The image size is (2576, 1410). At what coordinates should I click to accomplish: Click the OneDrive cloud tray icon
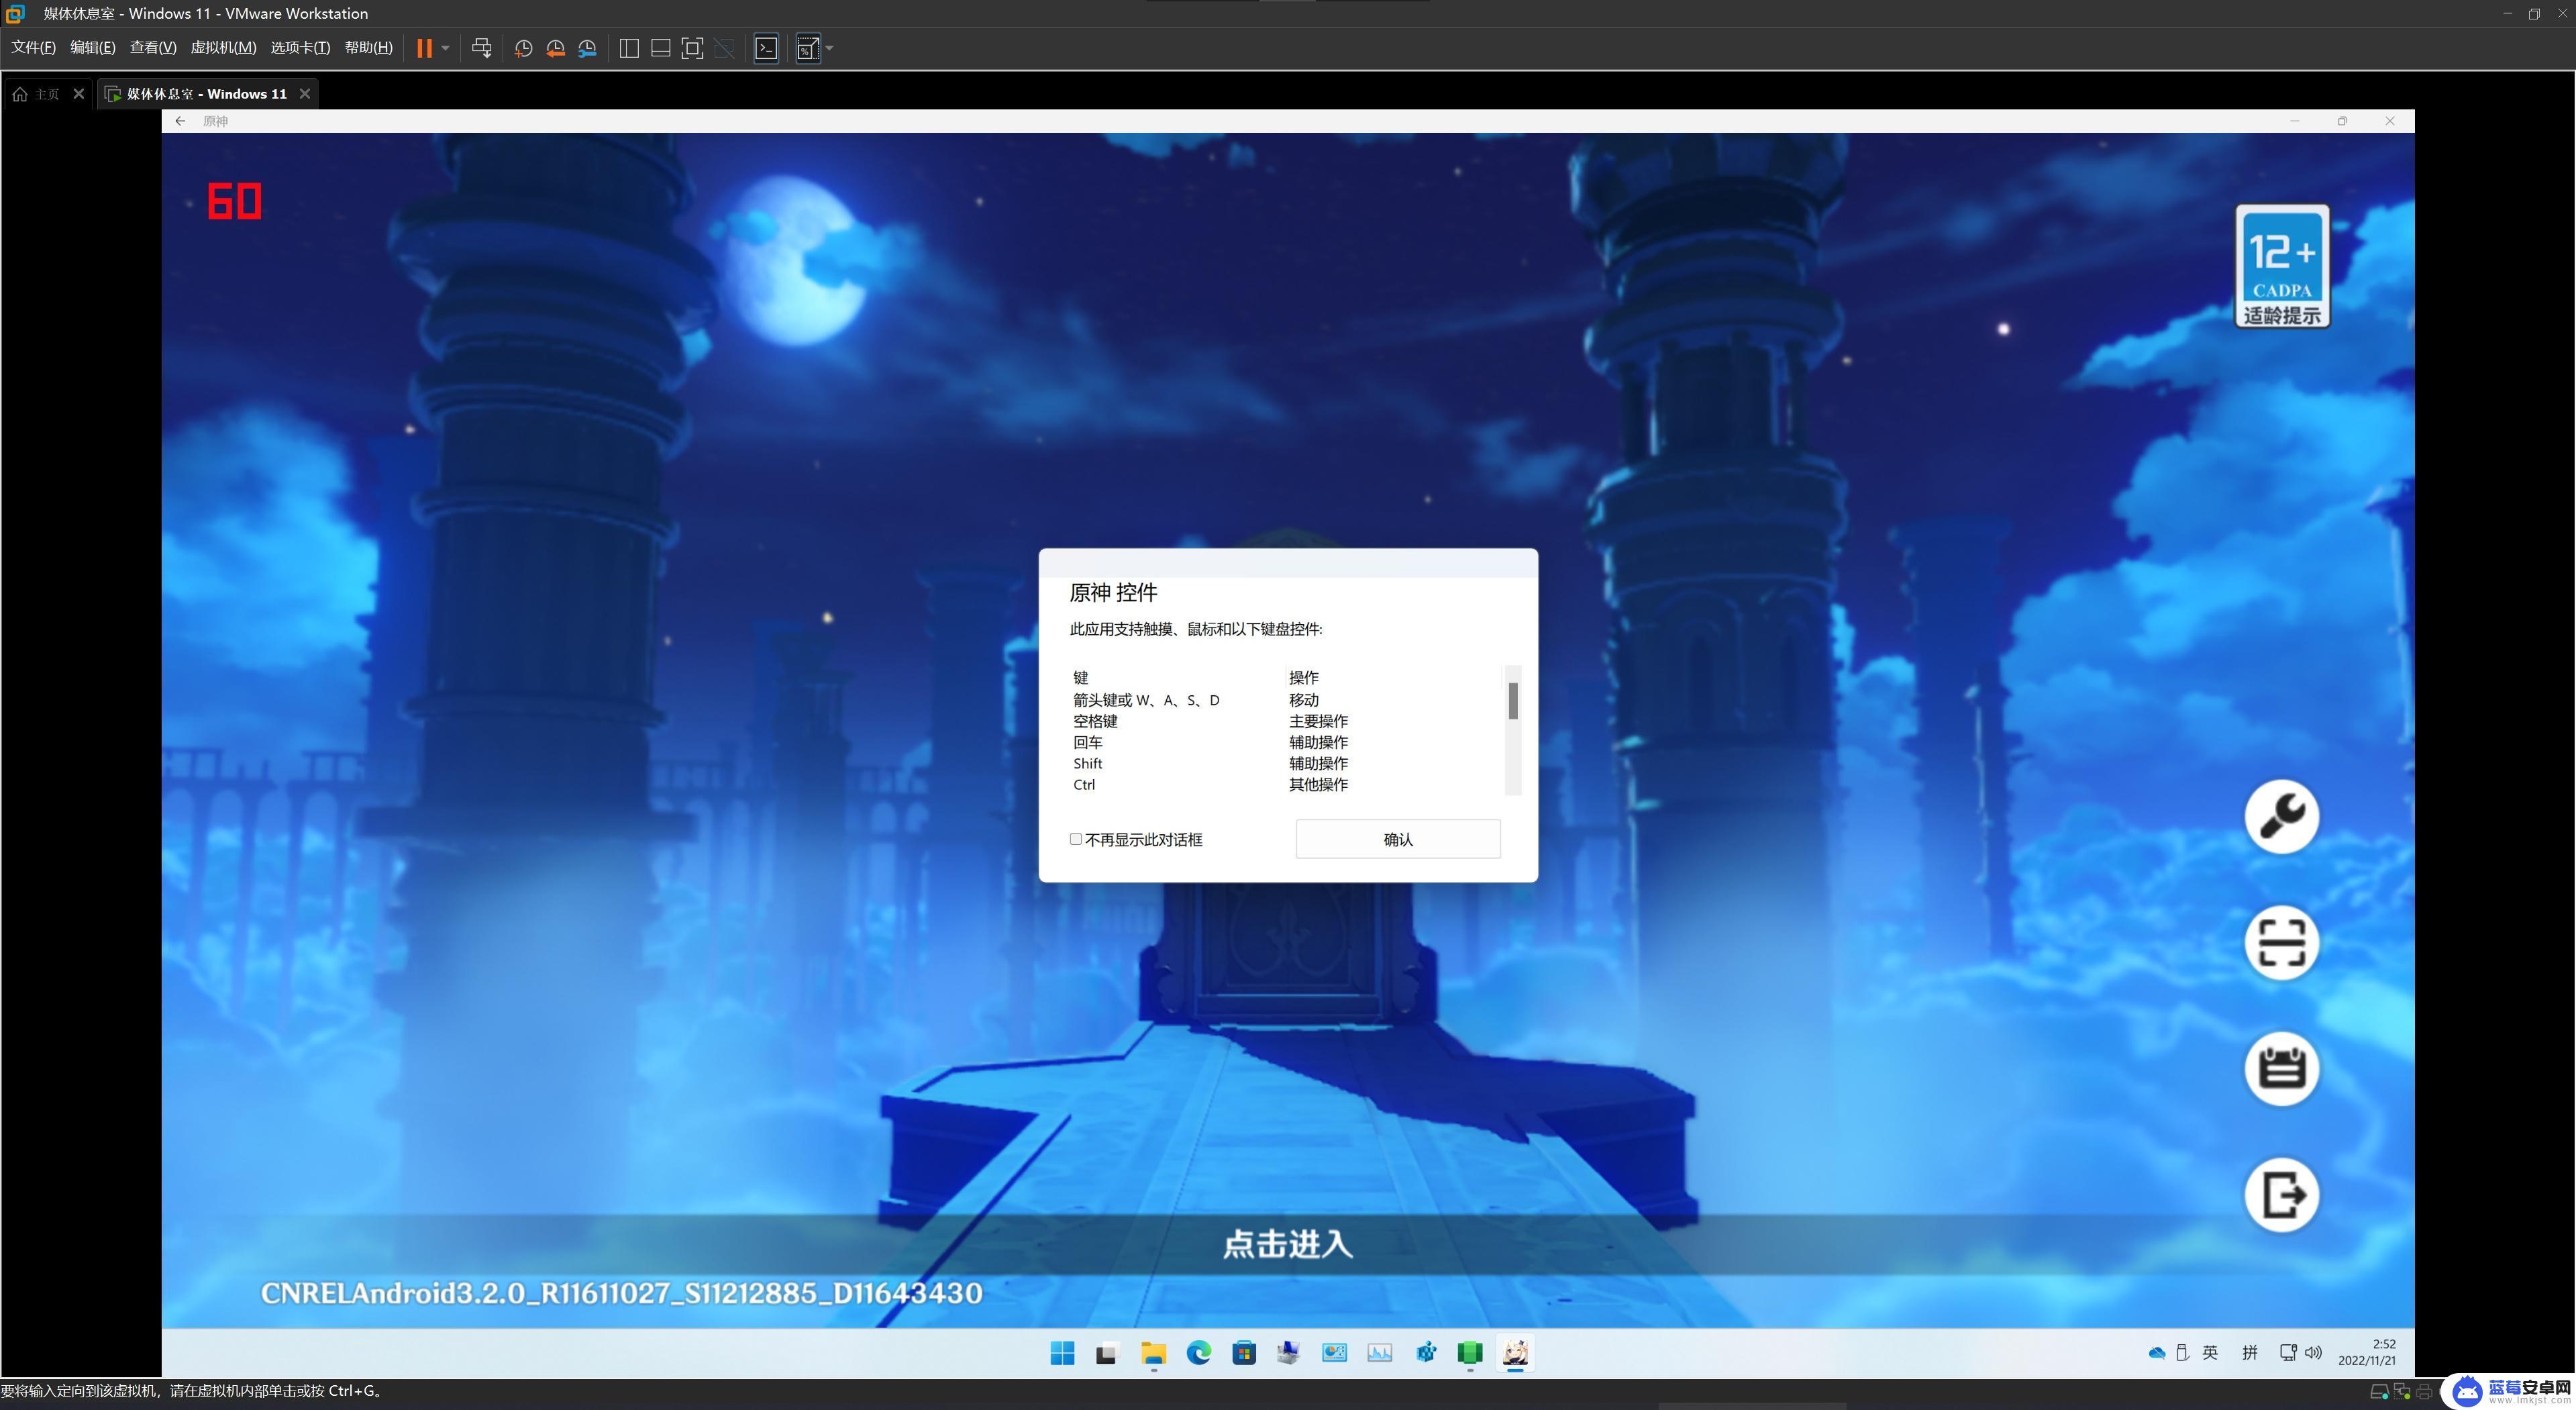coord(2157,1352)
